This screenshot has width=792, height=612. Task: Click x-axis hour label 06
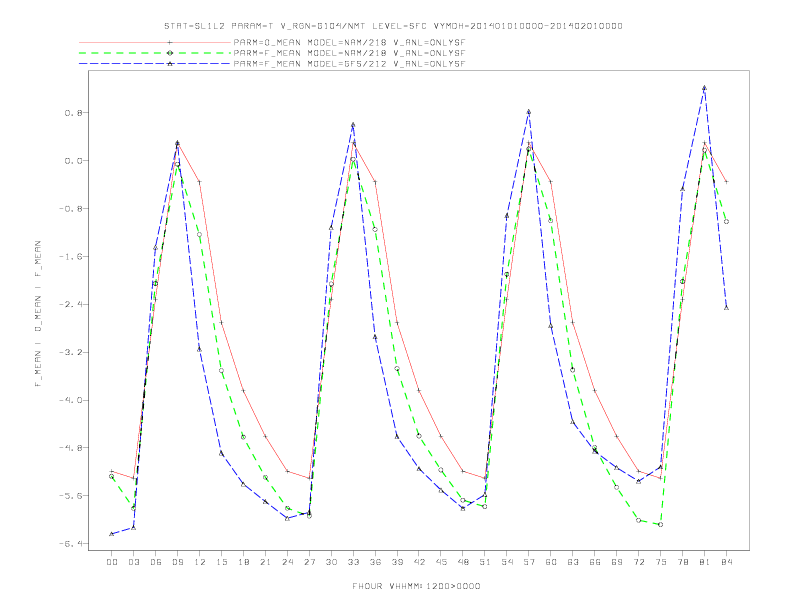(x=156, y=562)
